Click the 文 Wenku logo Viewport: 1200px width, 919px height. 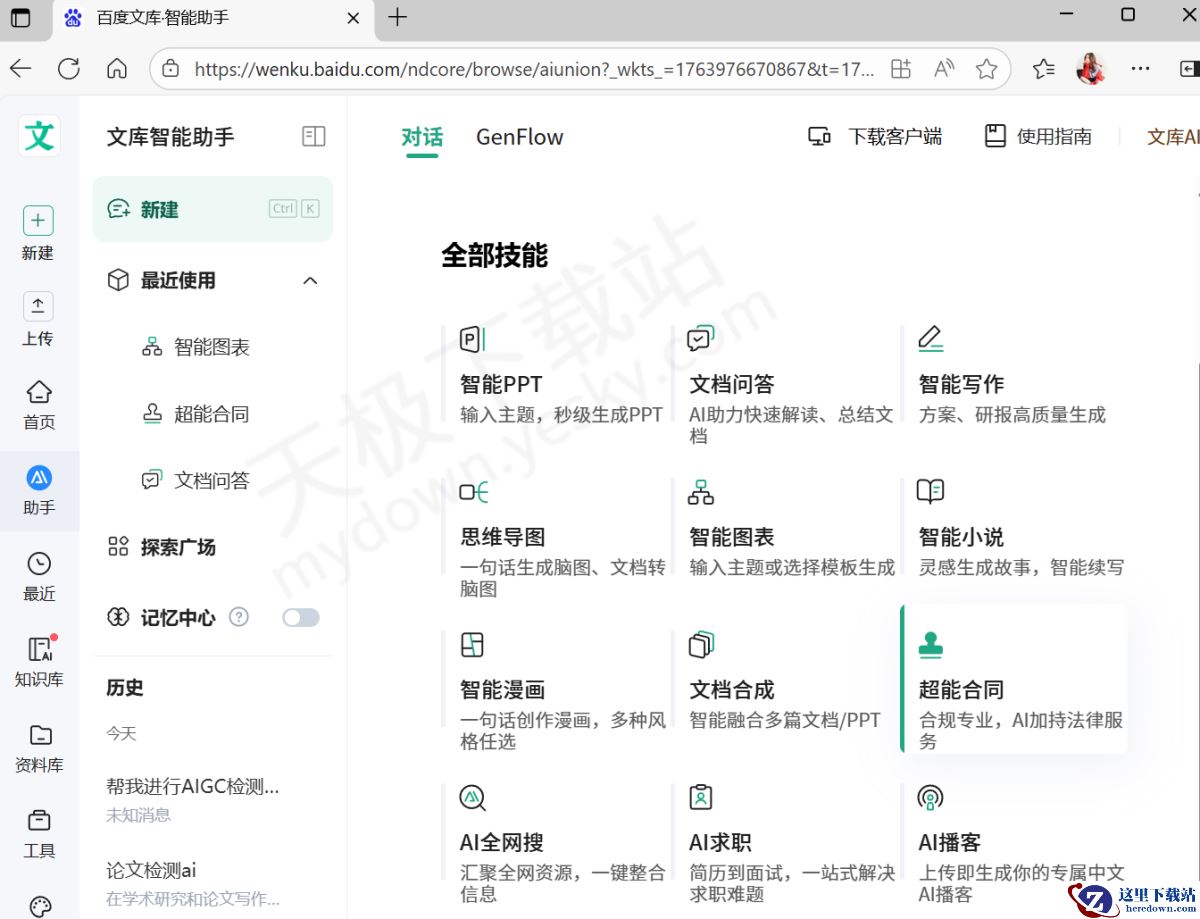38,135
